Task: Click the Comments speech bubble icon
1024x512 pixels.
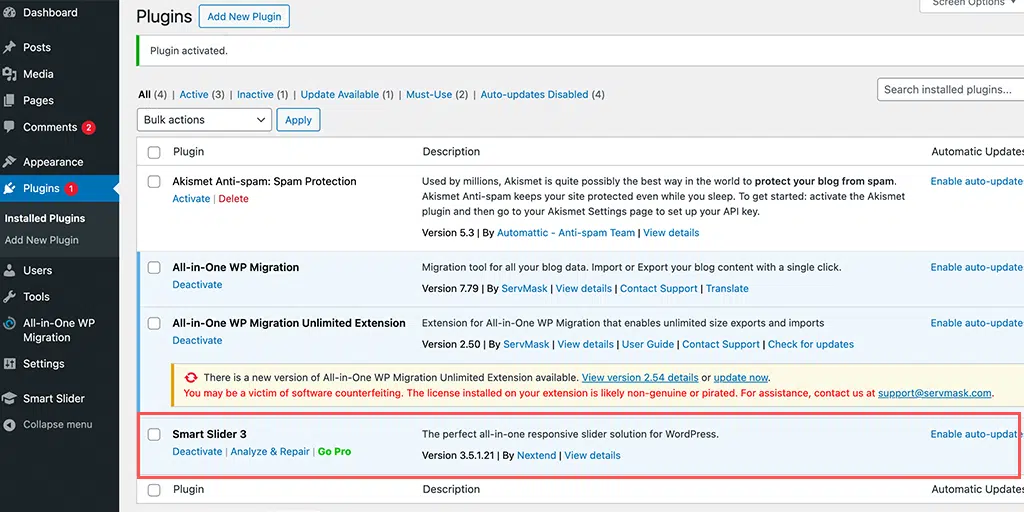Action: (x=8, y=127)
